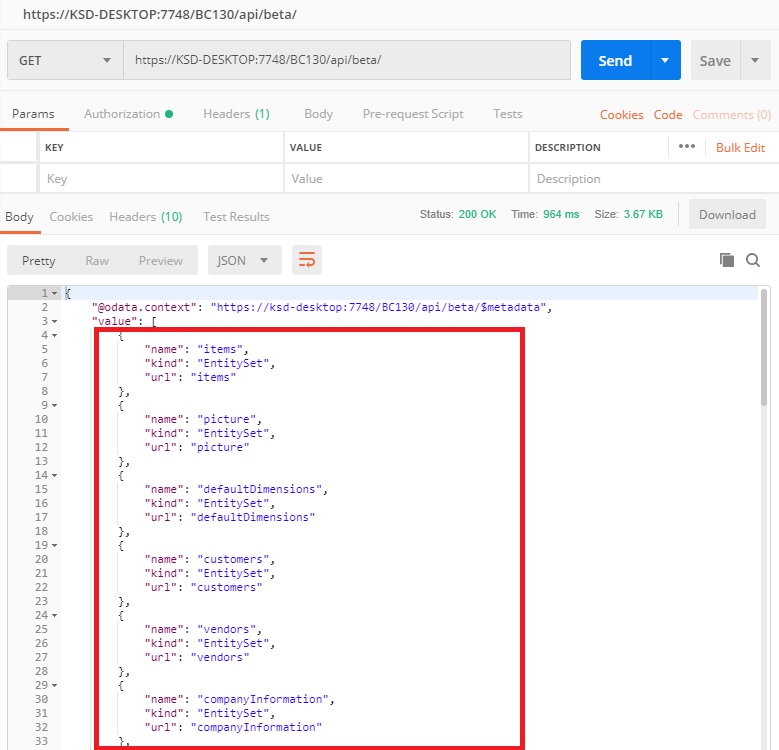The height and width of the screenshot is (750, 779).
Task: Open the three-dot column options menu
Action: point(686,147)
